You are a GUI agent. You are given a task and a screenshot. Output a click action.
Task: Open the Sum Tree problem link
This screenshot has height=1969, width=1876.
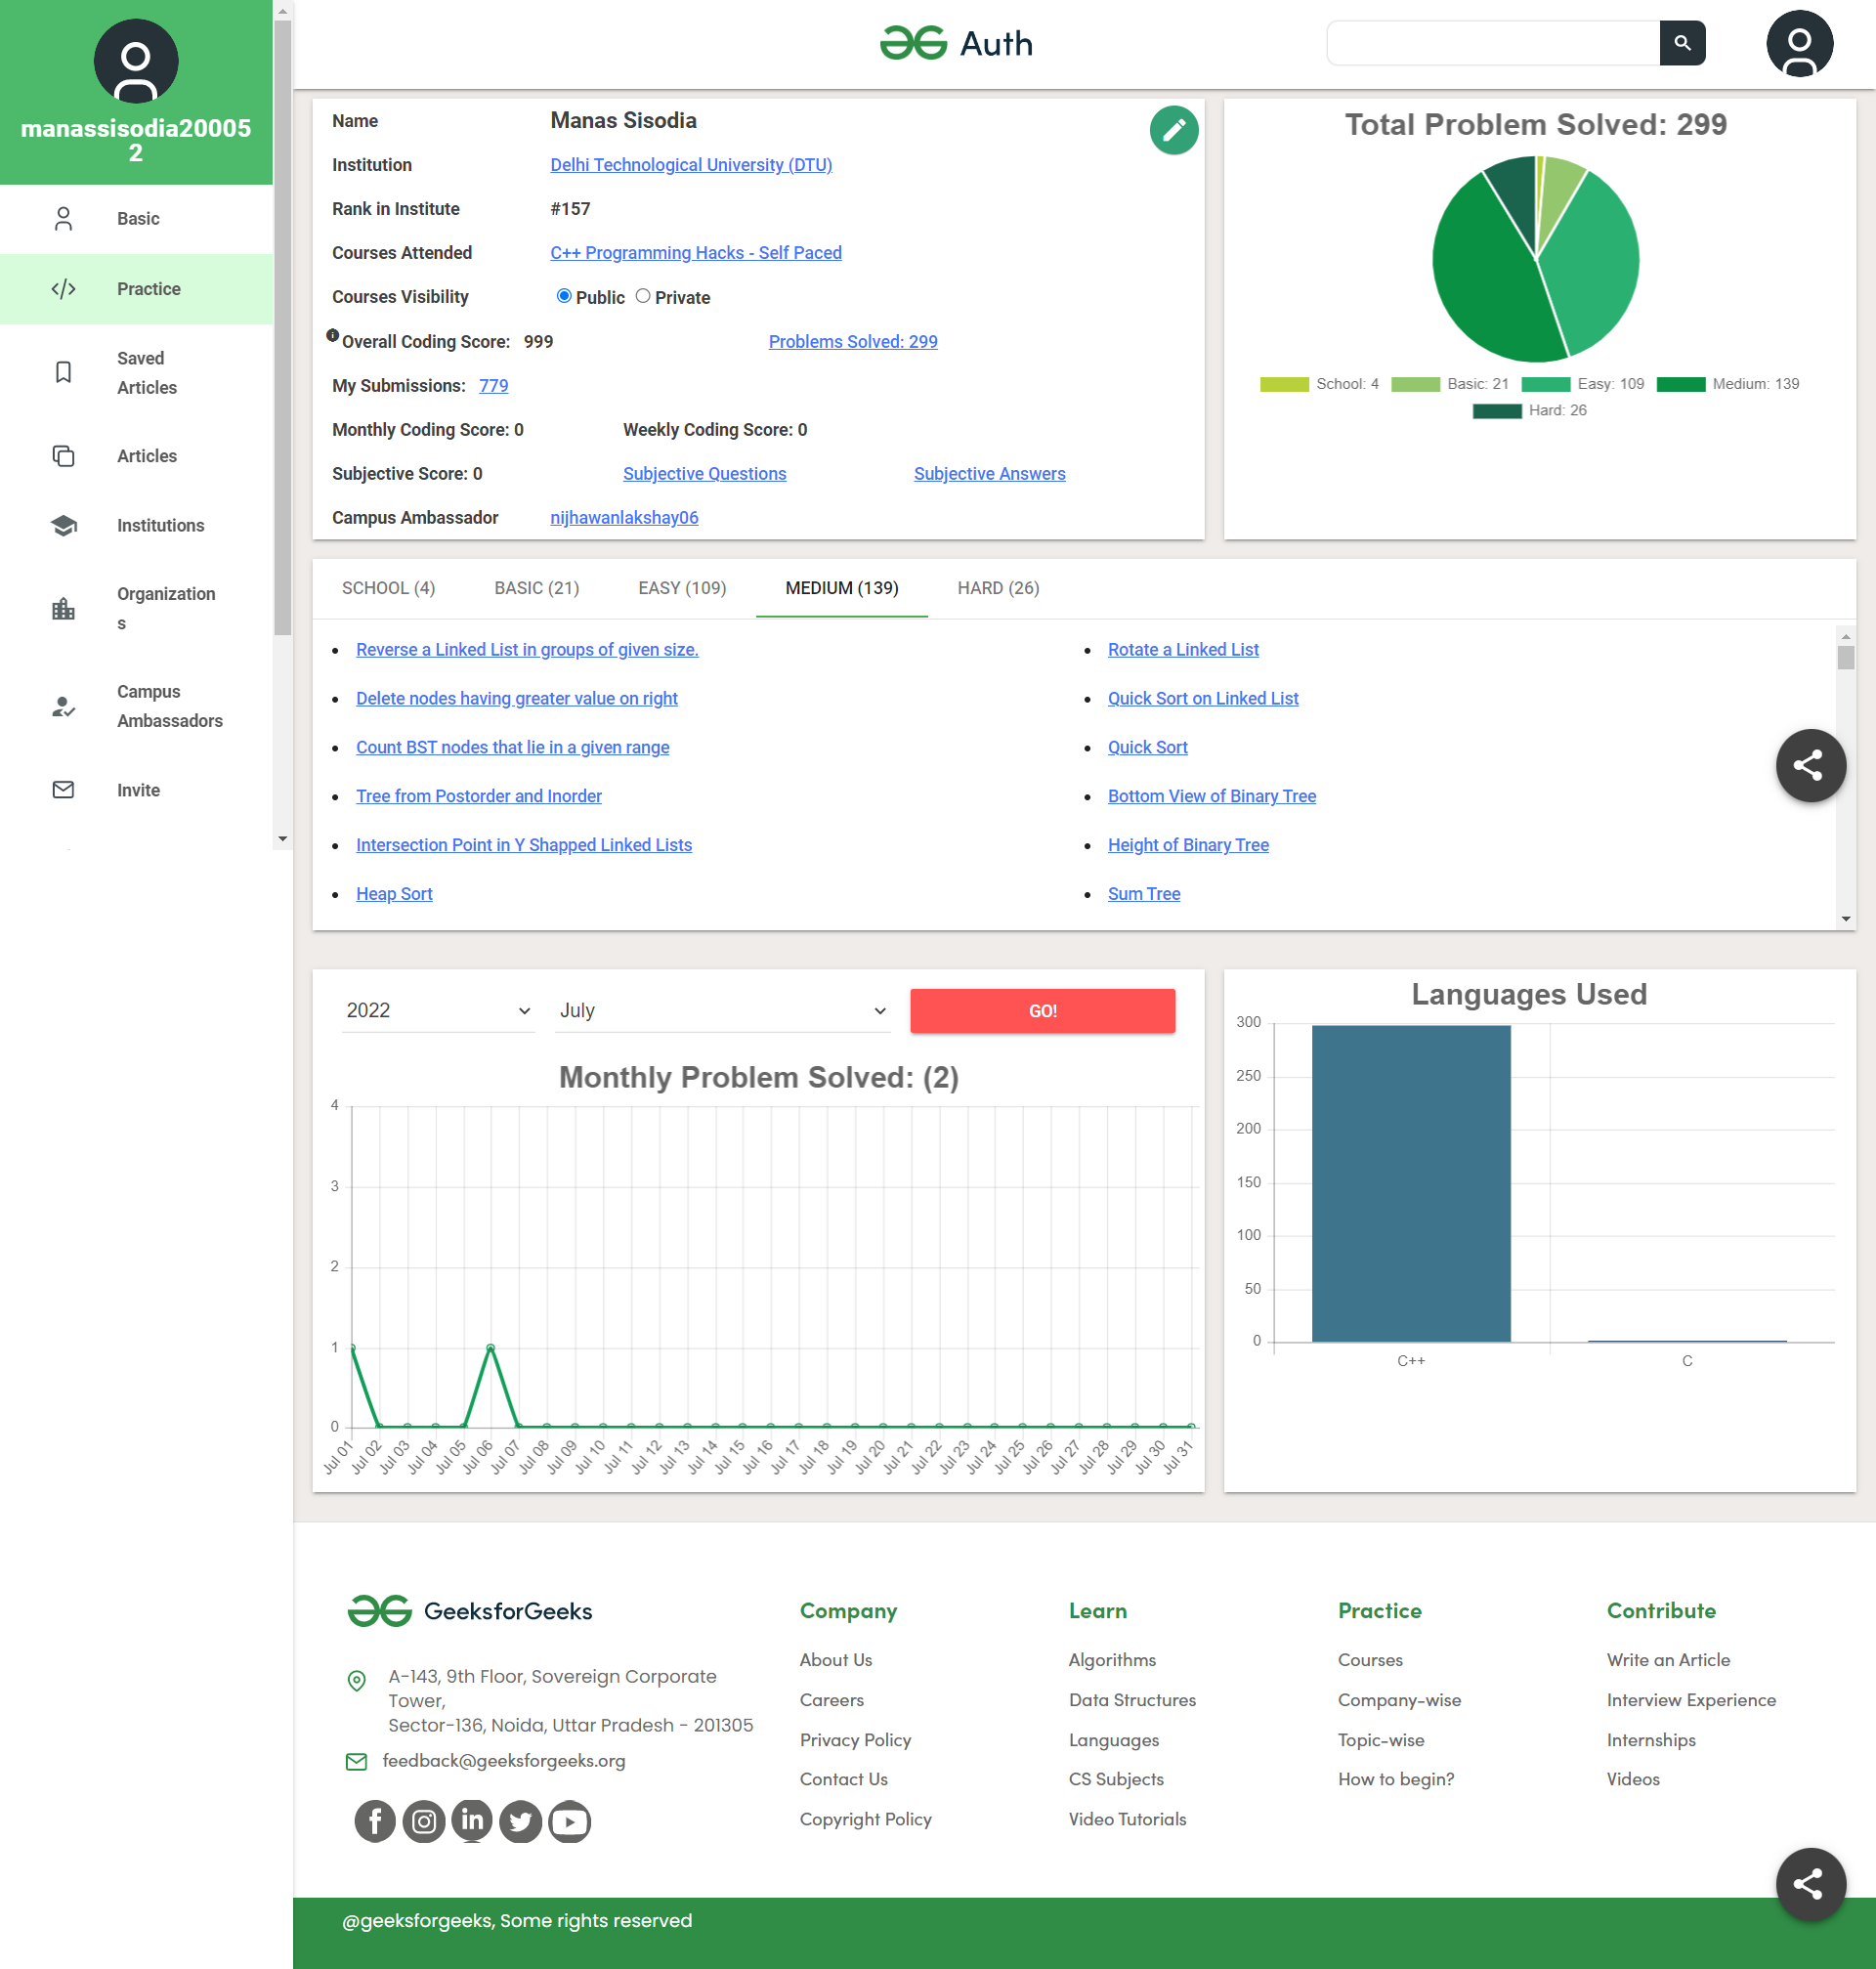tap(1143, 894)
